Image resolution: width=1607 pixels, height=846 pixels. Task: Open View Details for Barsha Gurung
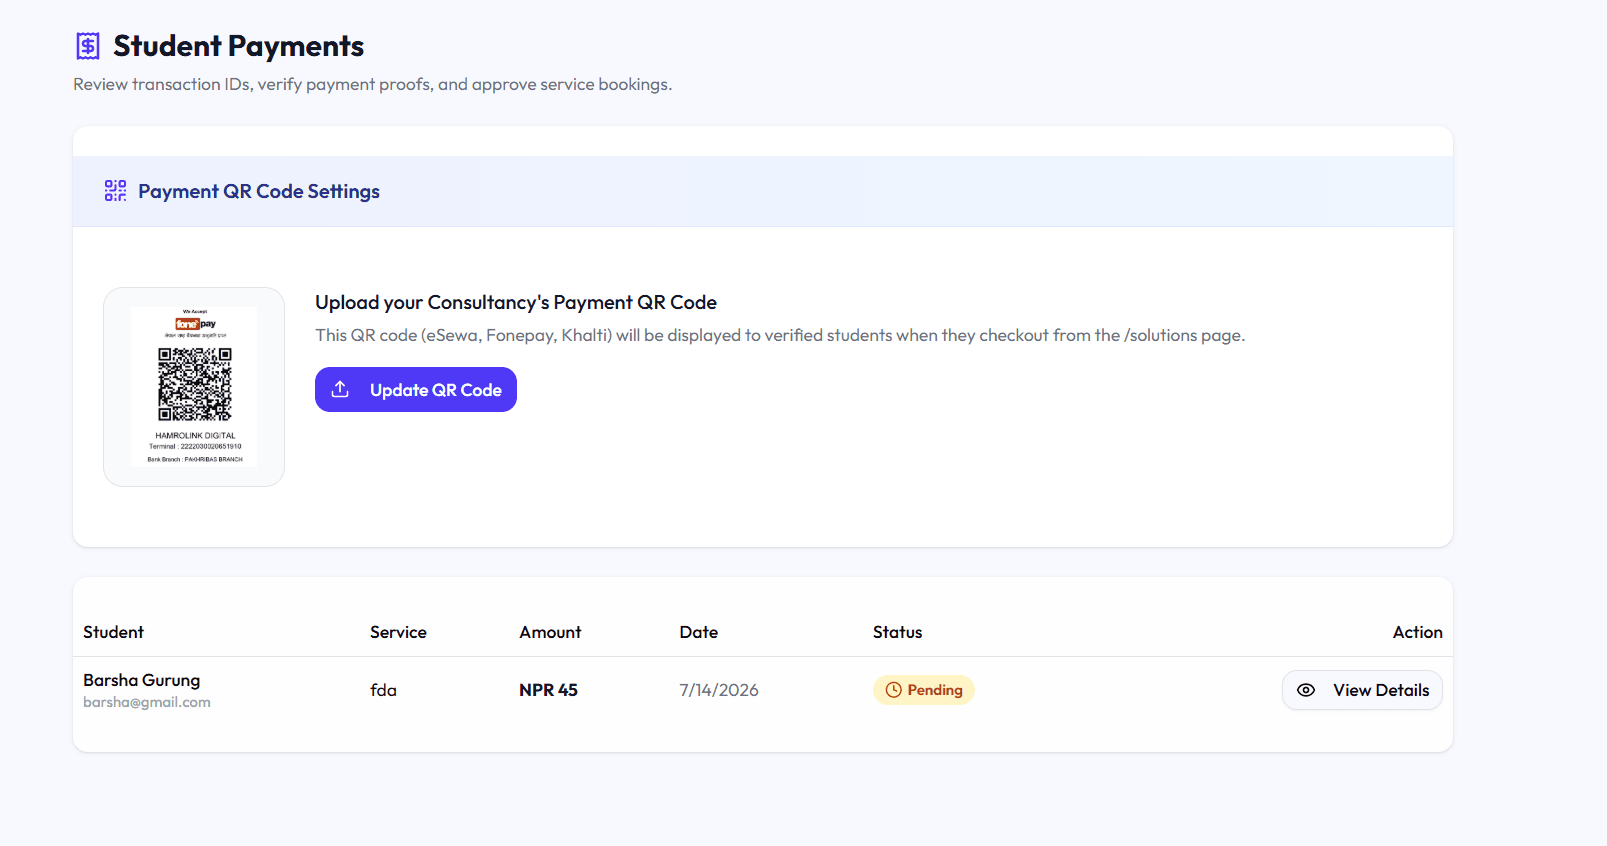tap(1362, 690)
